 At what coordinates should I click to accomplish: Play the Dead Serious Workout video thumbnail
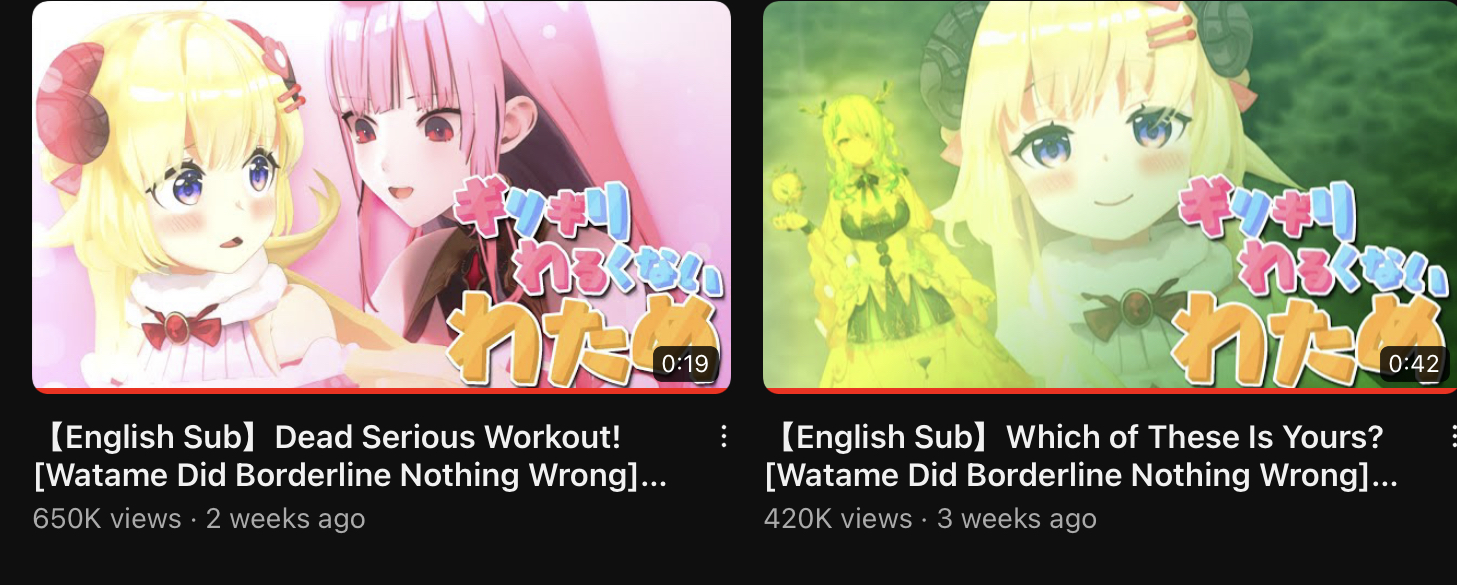(x=381, y=197)
